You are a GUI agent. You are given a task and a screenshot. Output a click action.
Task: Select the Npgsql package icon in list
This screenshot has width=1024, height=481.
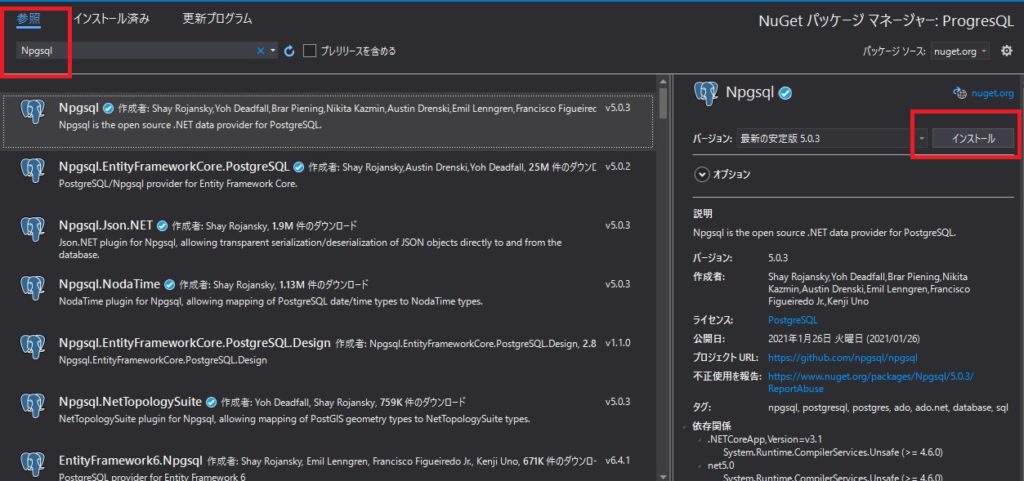31,113
